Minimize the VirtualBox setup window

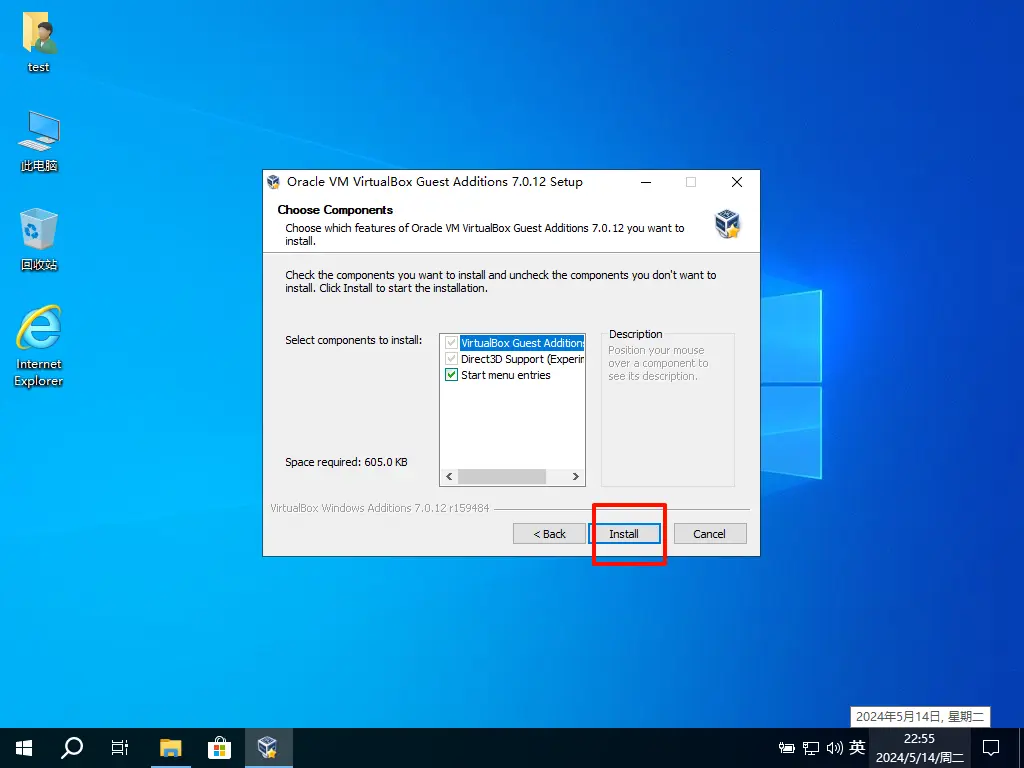tap(646, 182)
